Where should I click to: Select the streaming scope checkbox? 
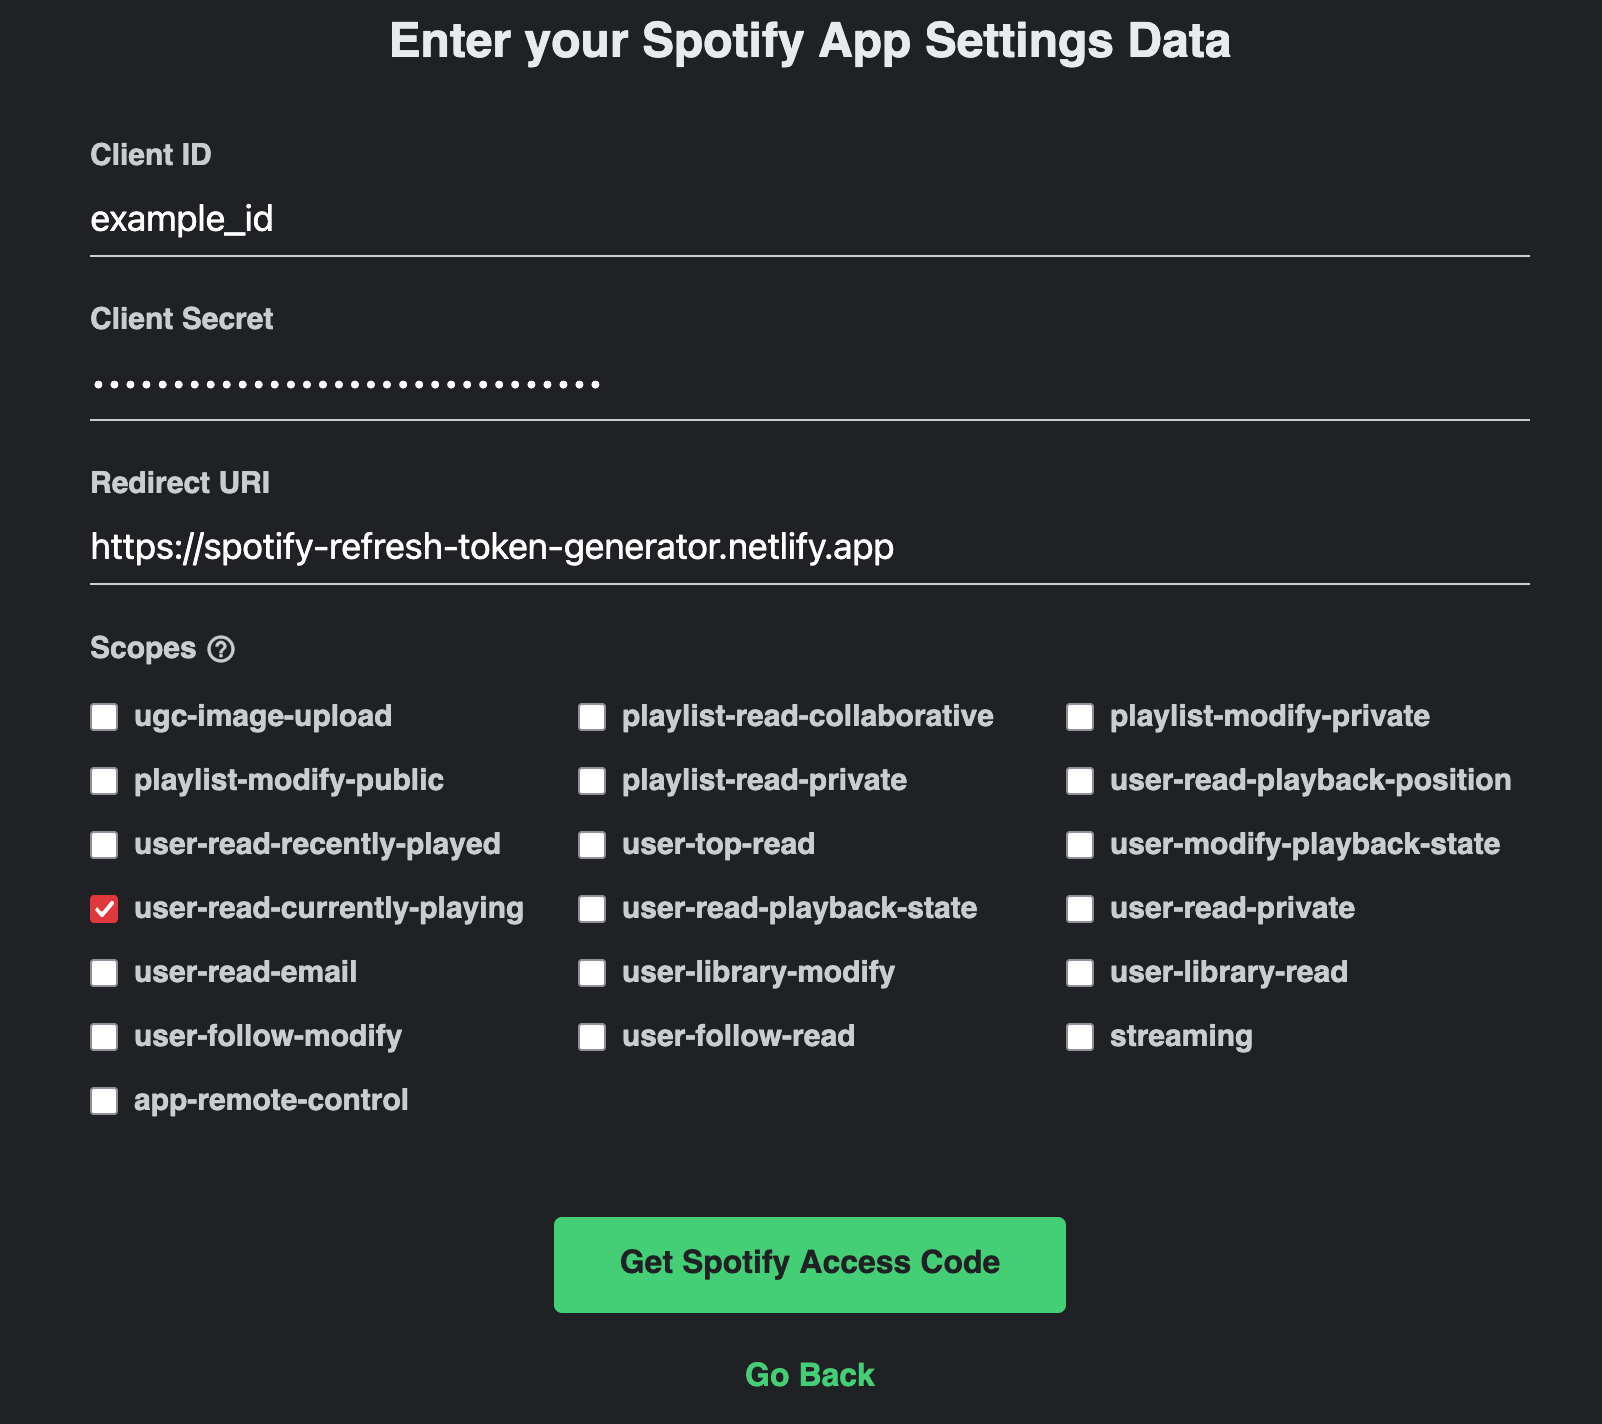coord(1080,1037)
